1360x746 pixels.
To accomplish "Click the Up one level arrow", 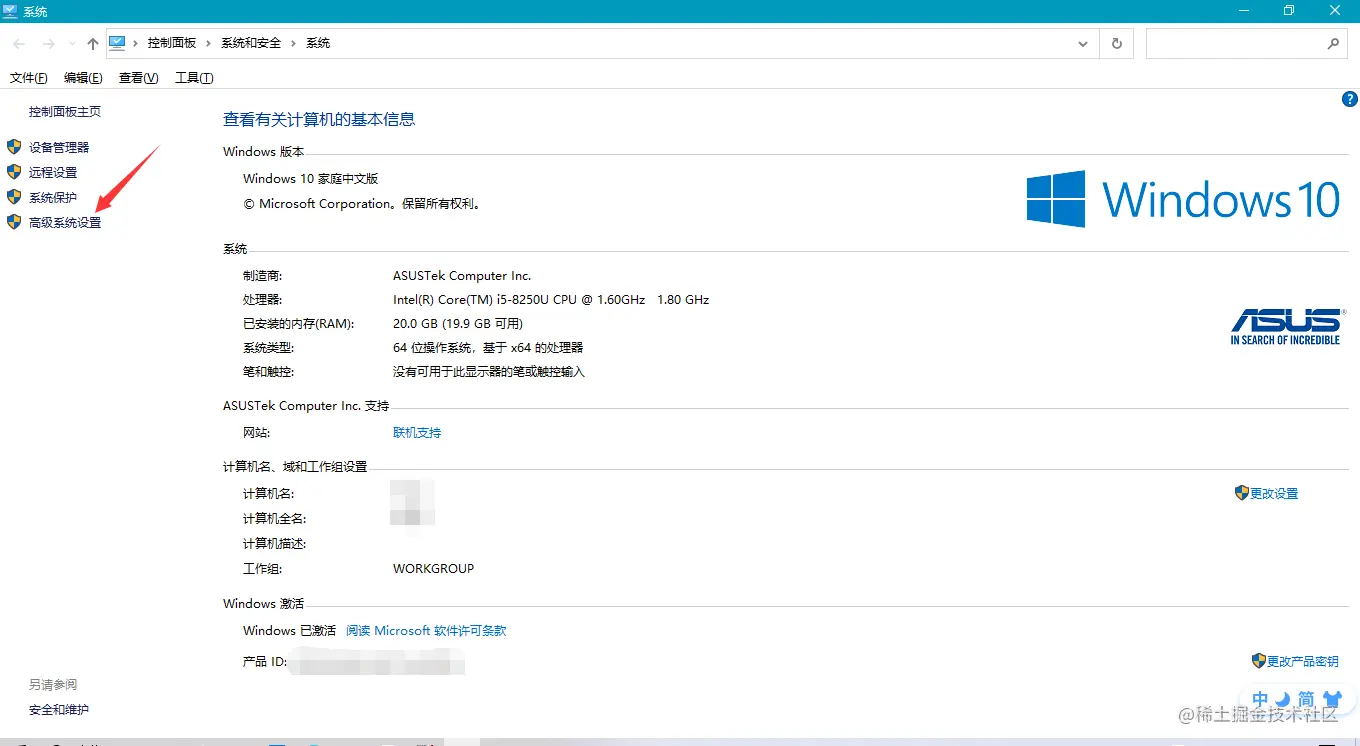I will tap(93, 44).
